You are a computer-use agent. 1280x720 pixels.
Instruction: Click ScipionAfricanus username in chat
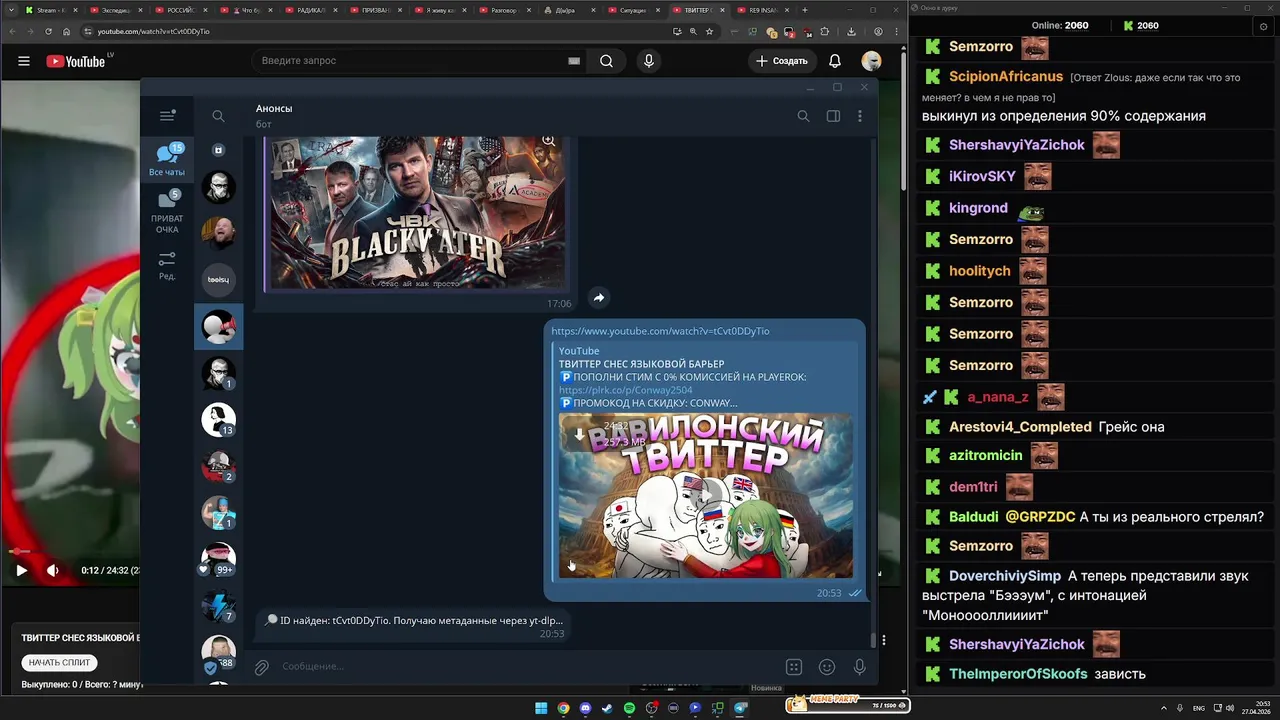[x=1006, y=77]
